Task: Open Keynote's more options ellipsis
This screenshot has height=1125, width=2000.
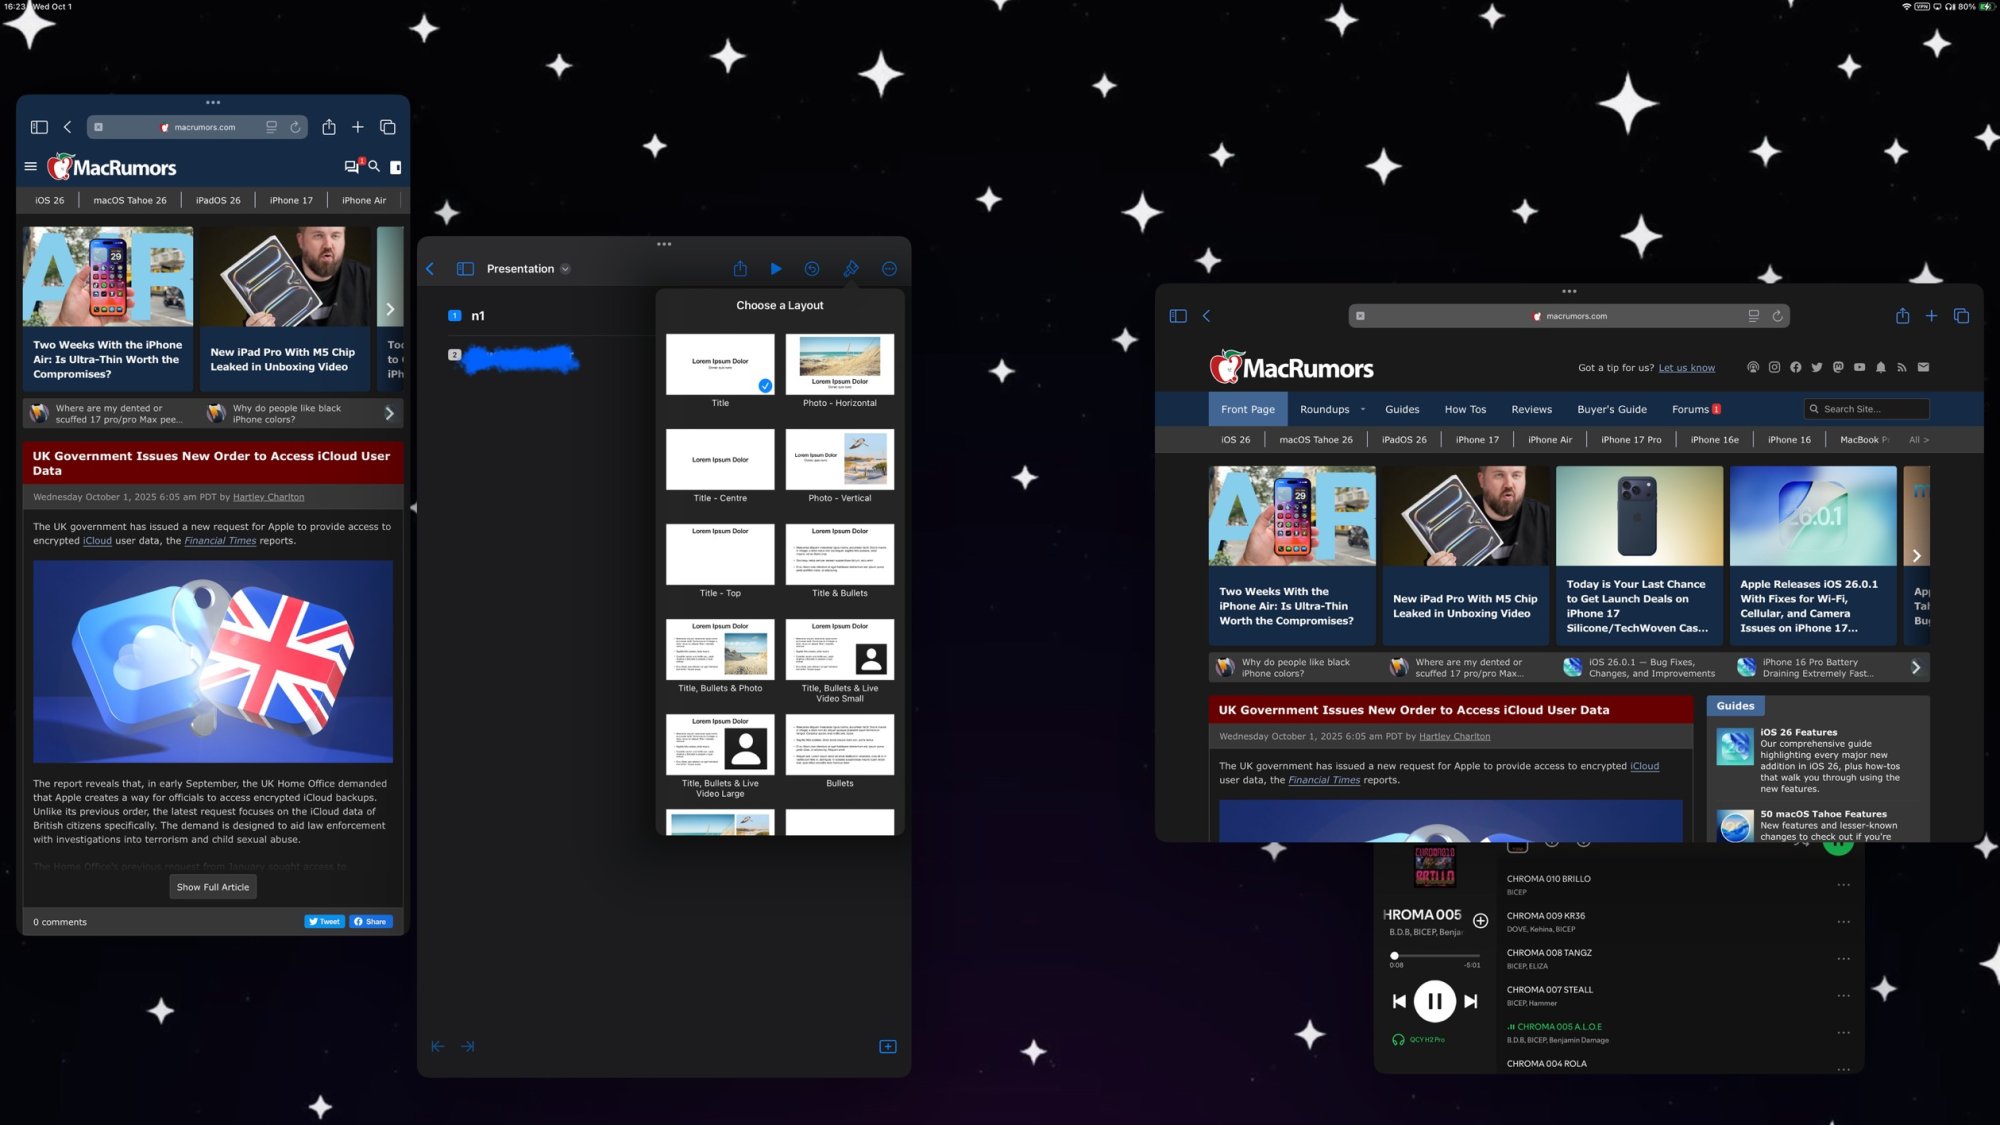Action: 889,269
